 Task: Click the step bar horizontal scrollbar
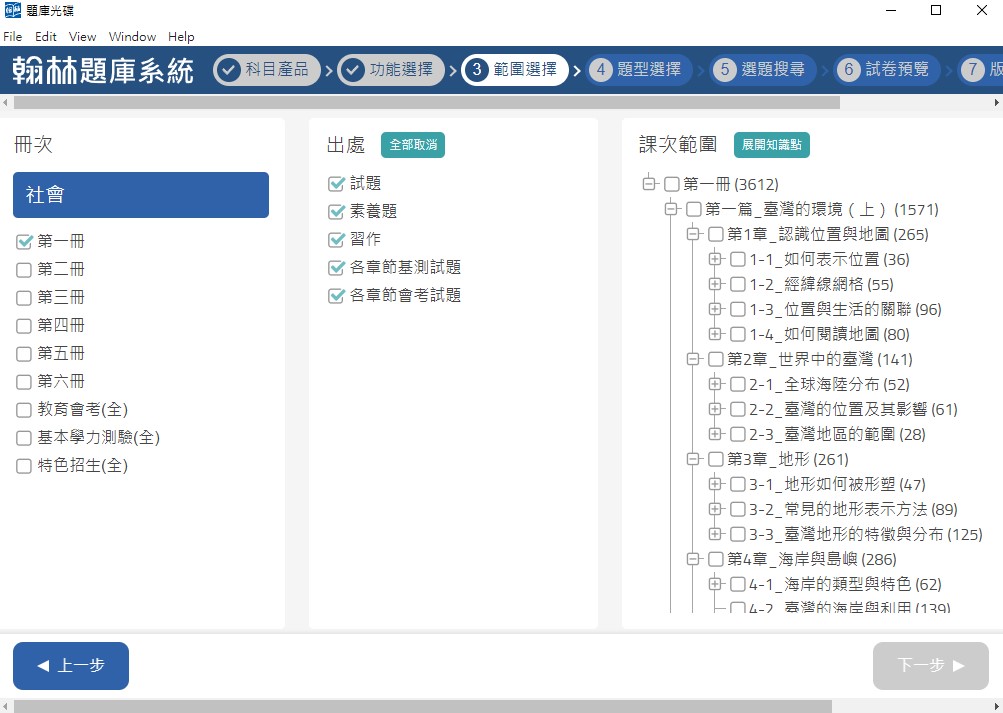[x=427, y=102]
